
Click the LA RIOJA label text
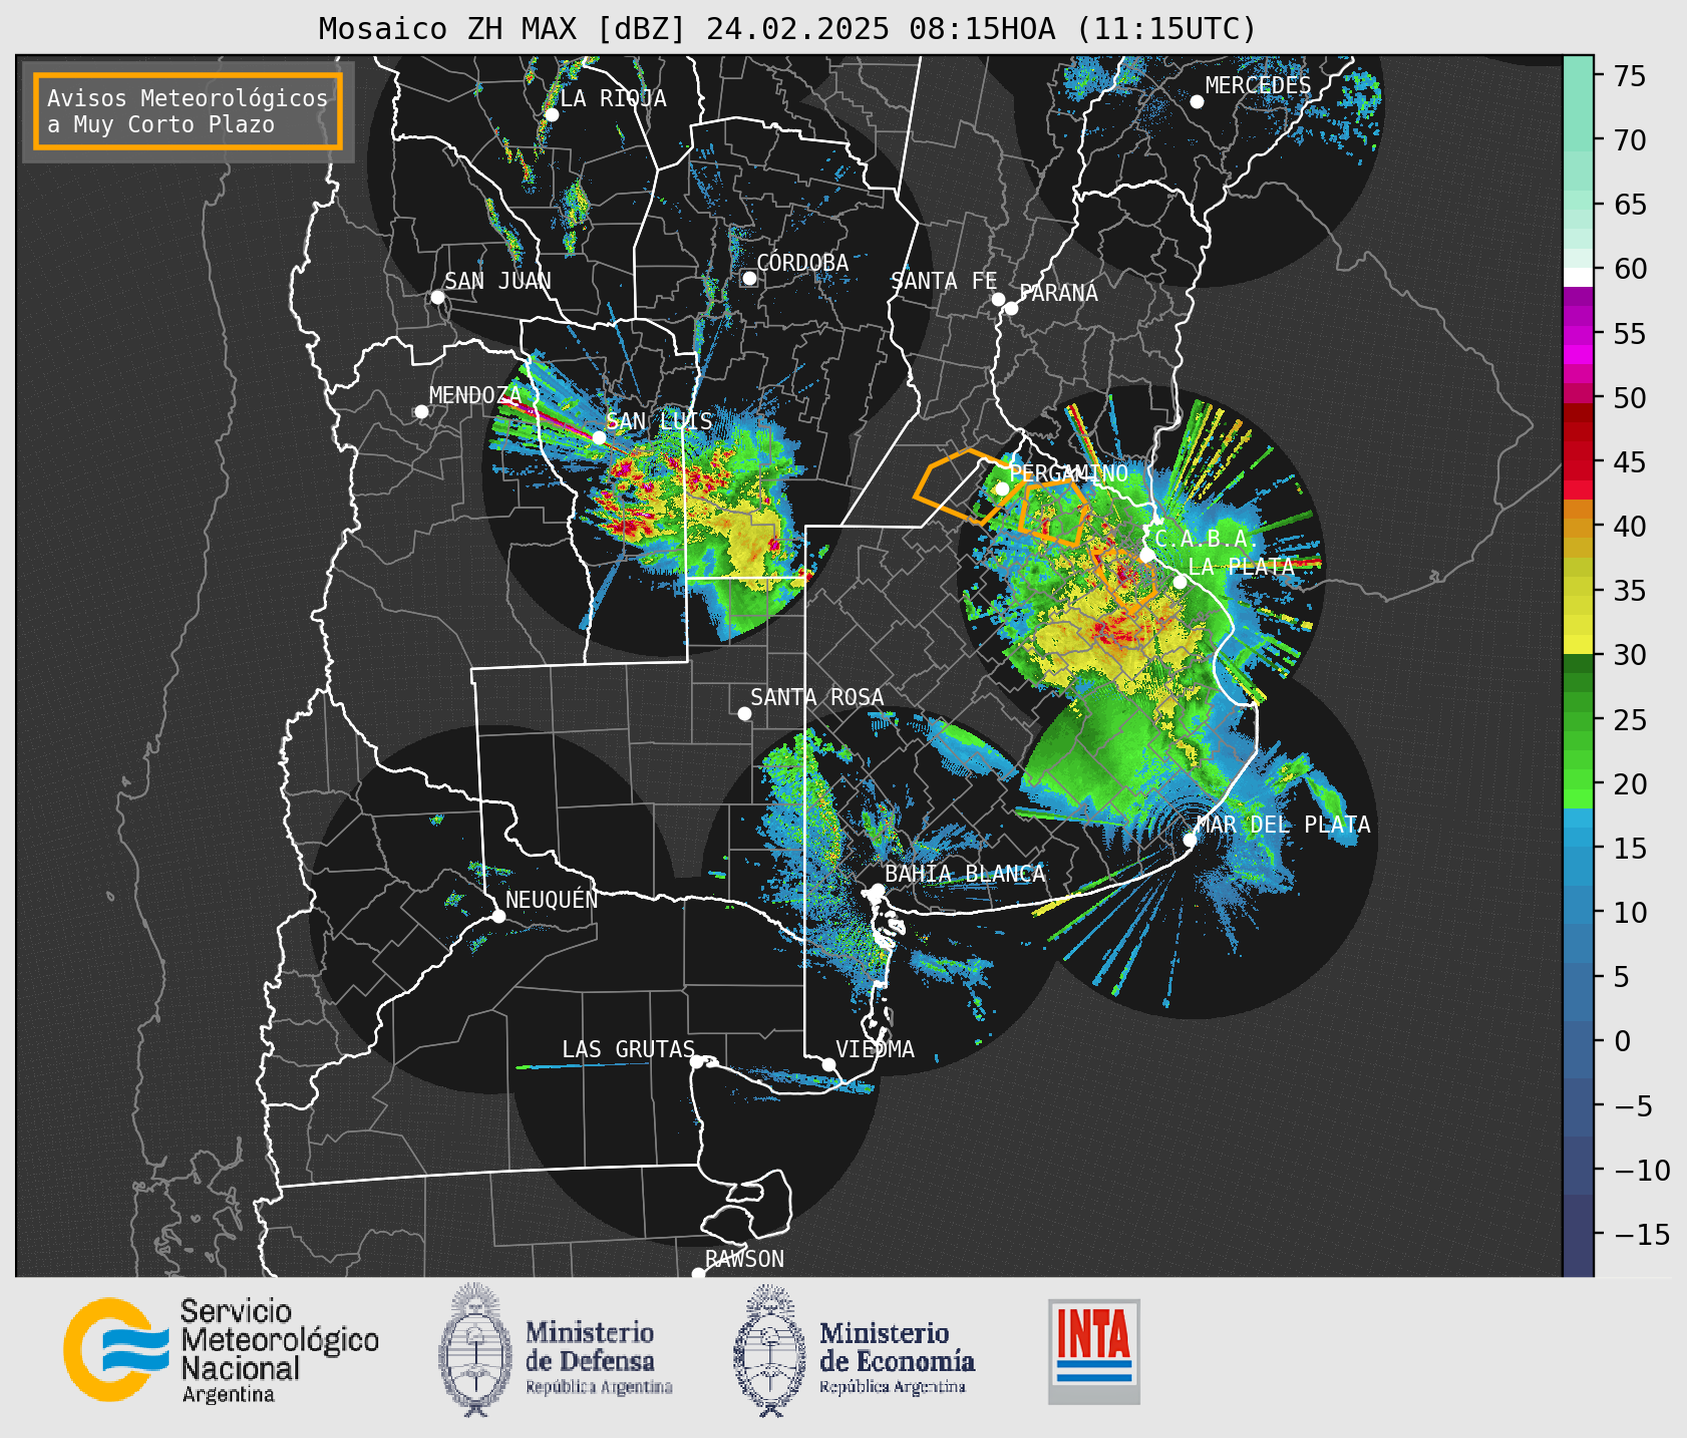tap(613, 99)
